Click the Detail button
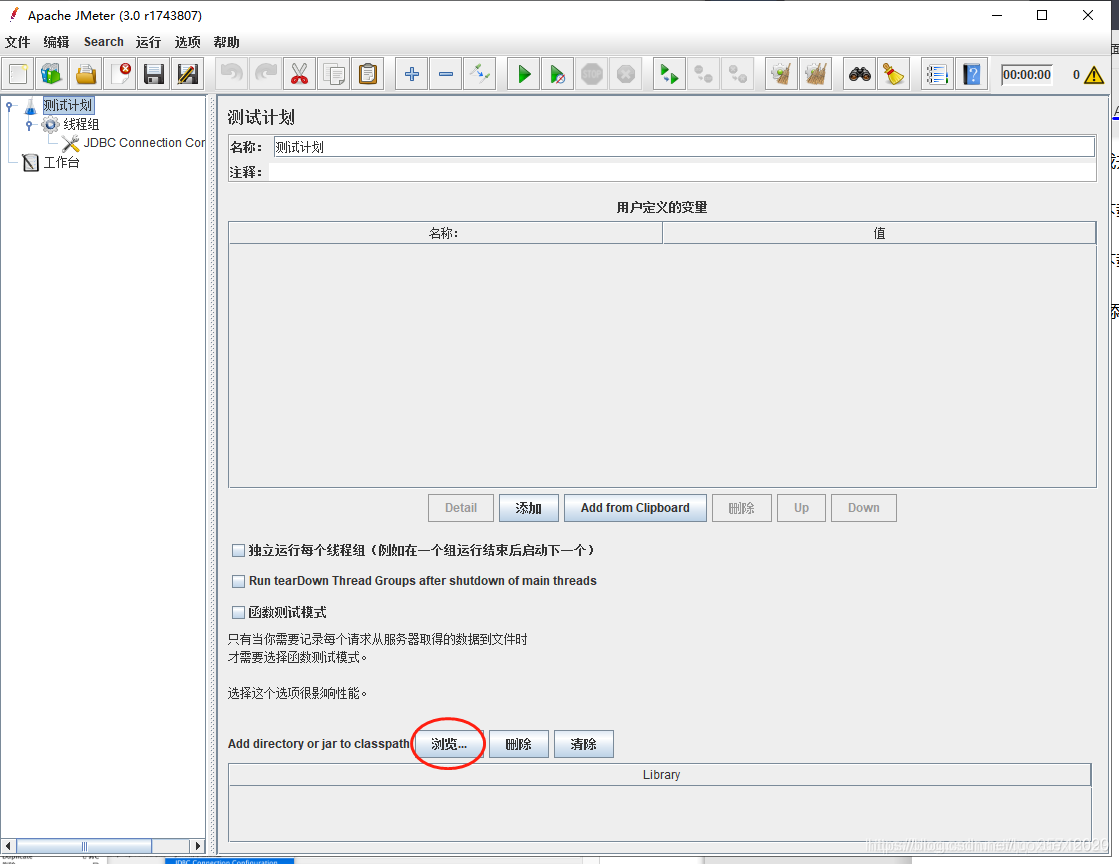Image resolution: width=1119 pixels, height=864 pixels. (x=461, y=508)
